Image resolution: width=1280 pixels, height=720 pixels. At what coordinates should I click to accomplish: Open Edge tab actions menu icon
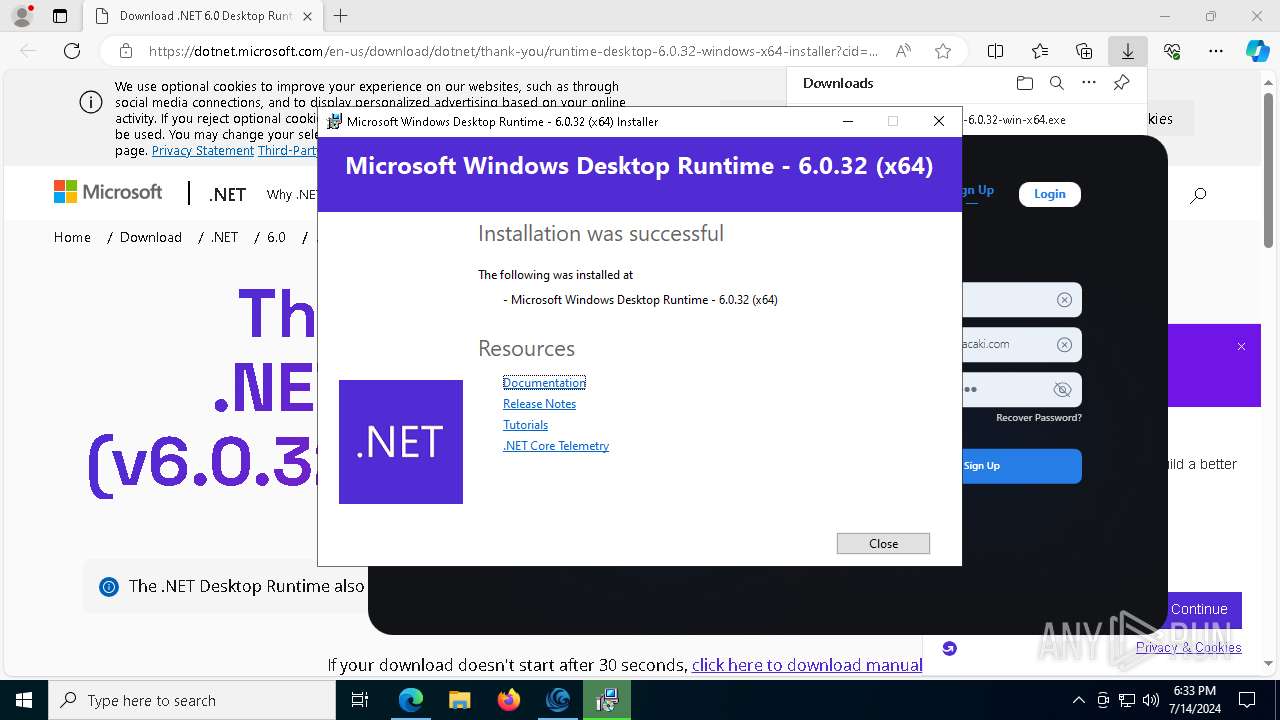[60, 16]
